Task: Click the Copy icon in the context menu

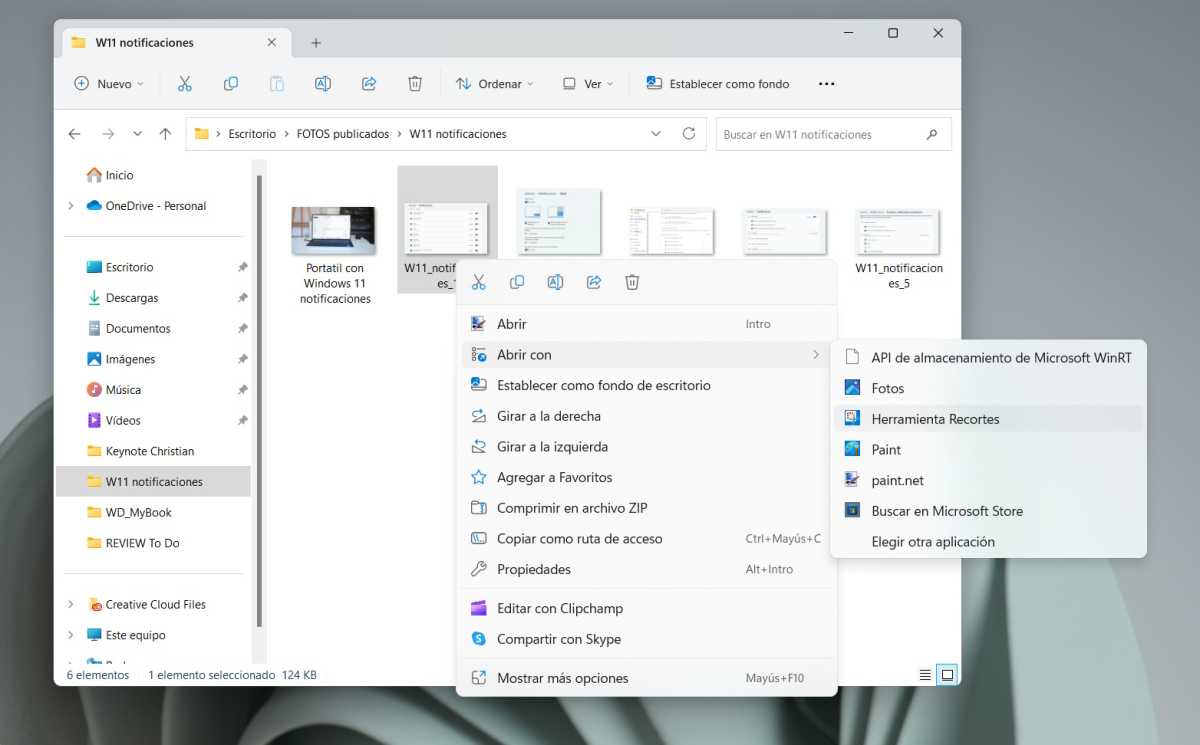Action: (517, 283)
